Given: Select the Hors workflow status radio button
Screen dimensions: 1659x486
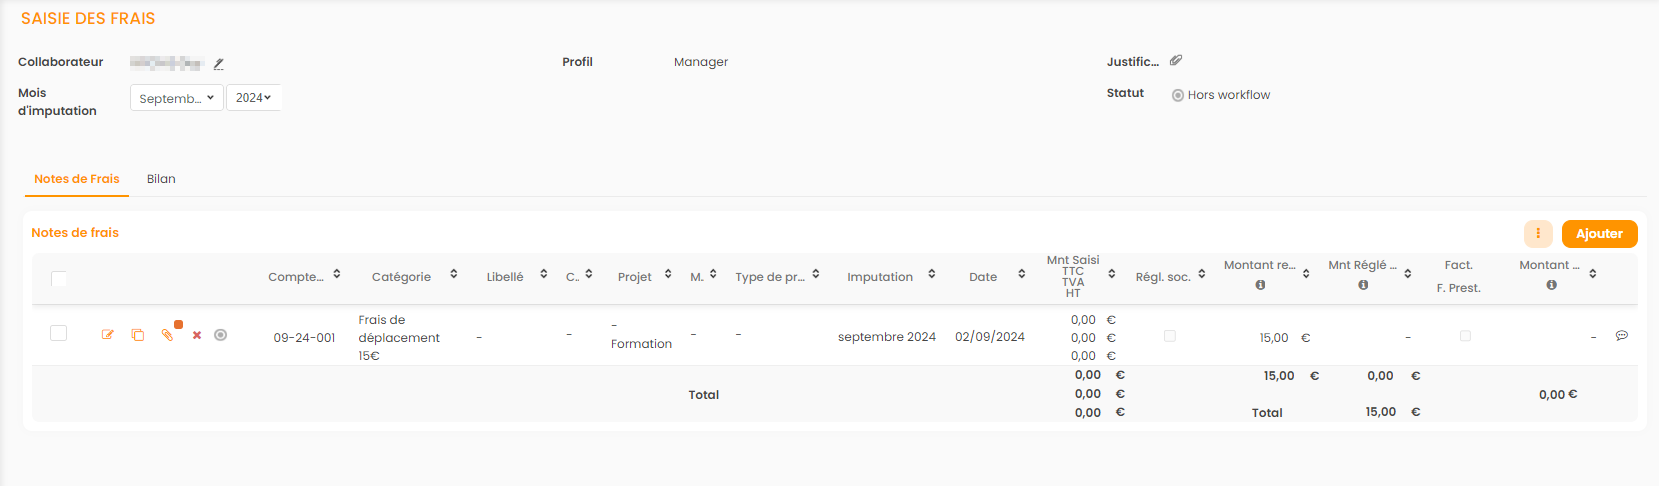Looking at the screenshot, I should (x=1178, y=96).
